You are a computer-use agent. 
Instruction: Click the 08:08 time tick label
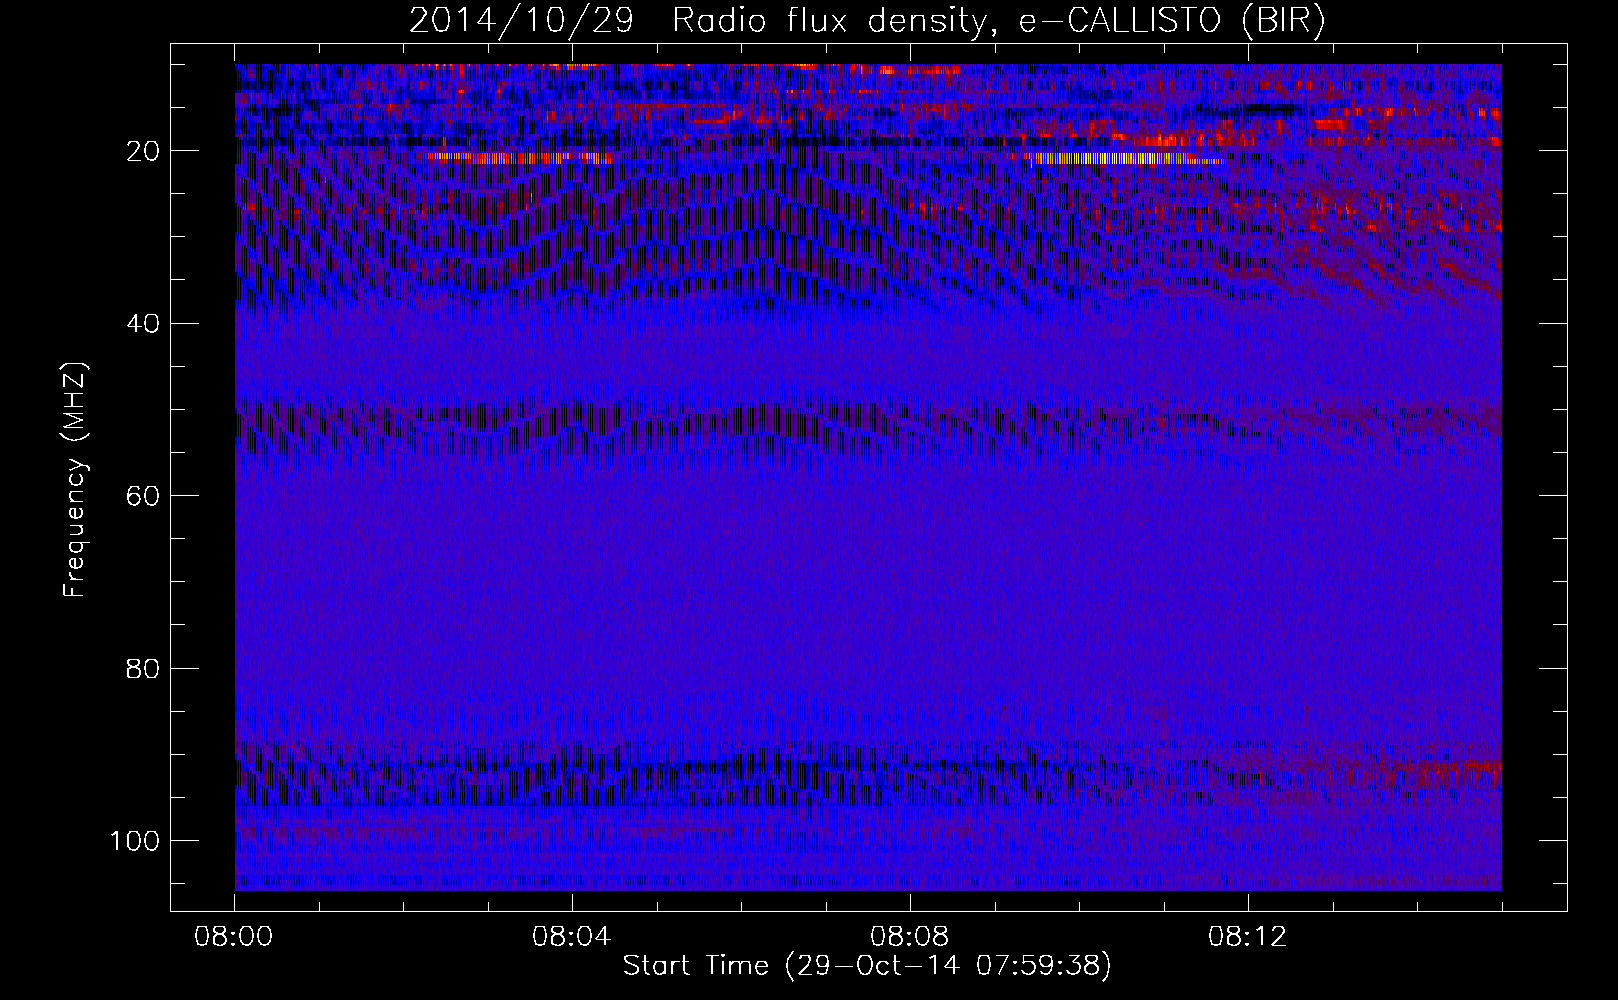coord(910,938)
